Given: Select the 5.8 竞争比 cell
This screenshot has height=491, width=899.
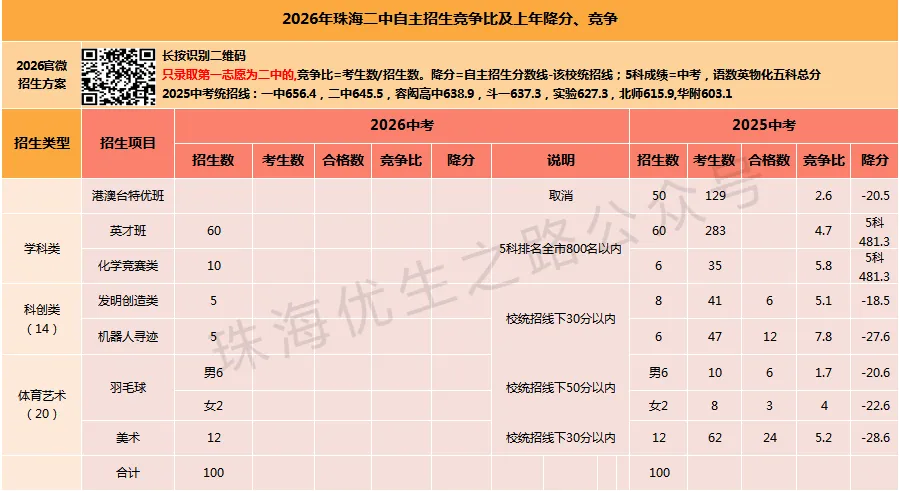Looking at the screenshot, I should 823,266.
